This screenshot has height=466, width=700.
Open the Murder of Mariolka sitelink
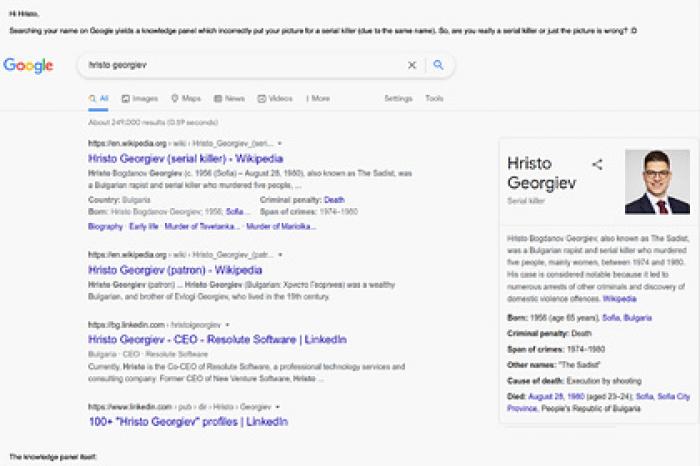click(281, 226)
